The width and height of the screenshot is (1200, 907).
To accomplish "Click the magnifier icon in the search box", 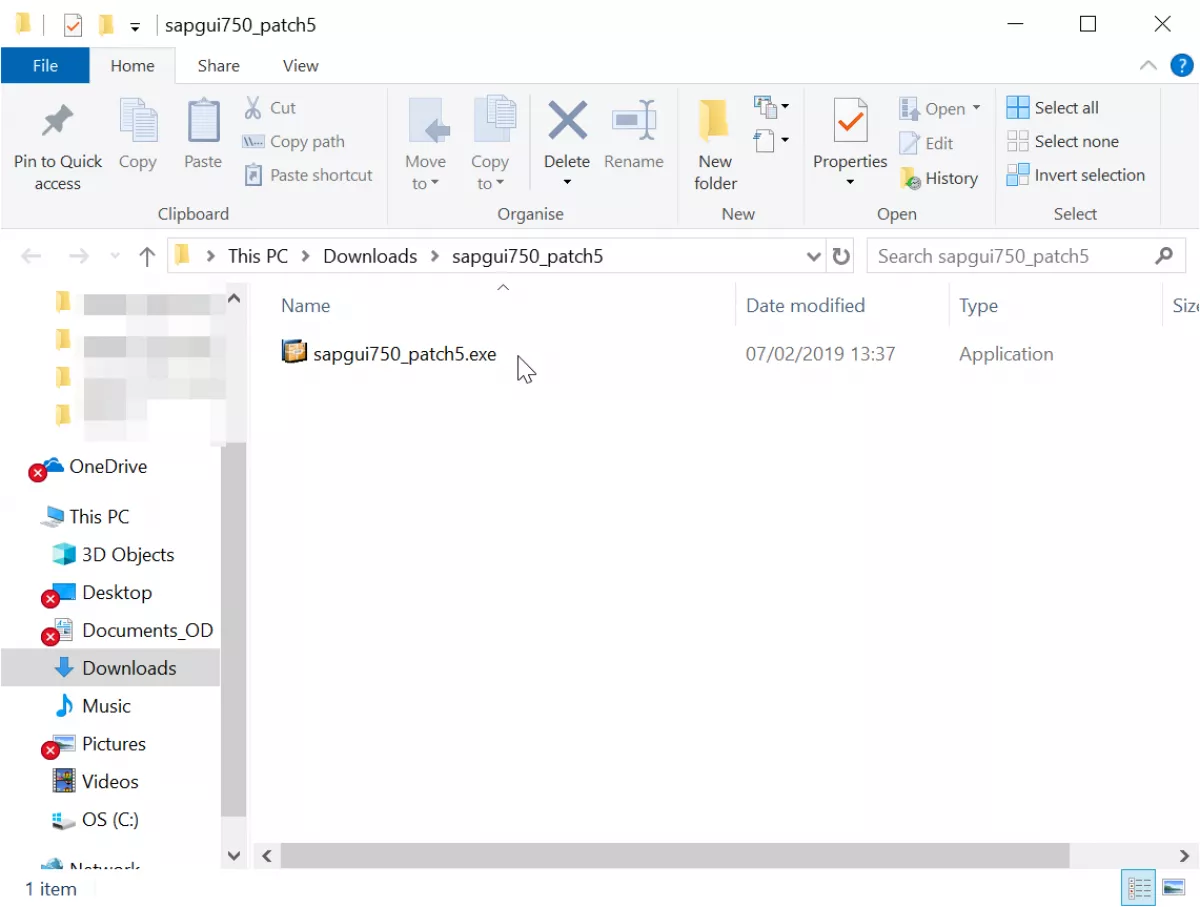I will [x=1164, y=256].
